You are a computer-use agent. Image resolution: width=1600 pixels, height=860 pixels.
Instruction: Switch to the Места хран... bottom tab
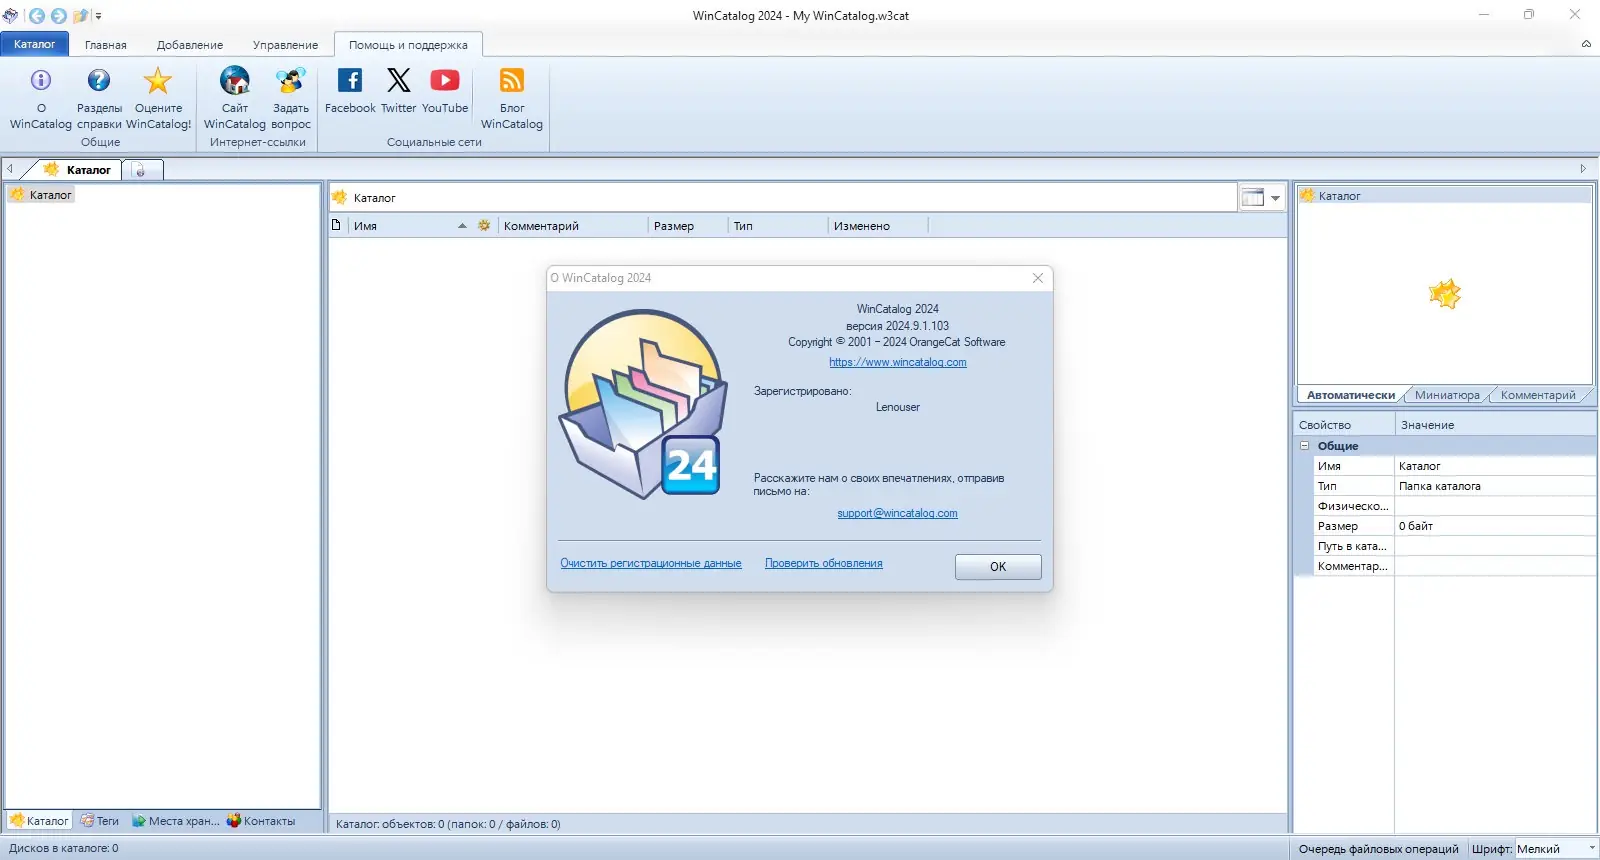coord(176,821)
